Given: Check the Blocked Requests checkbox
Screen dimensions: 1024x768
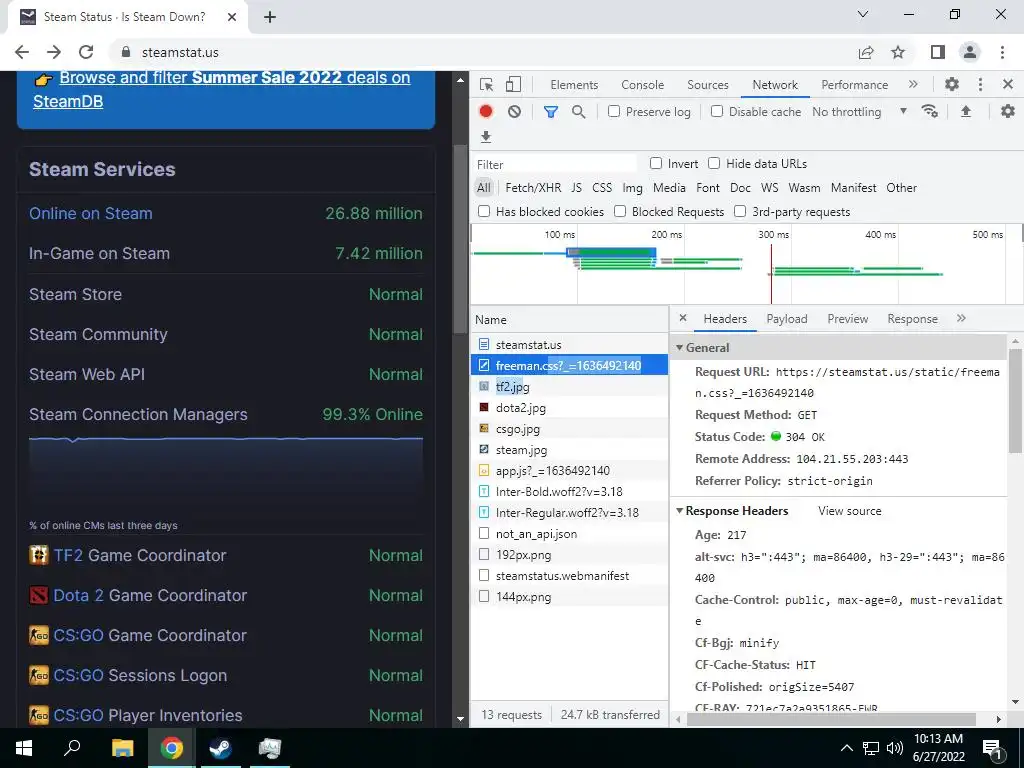Looking at the screenshot, I should pyautogui.click(x=620, y=211).
